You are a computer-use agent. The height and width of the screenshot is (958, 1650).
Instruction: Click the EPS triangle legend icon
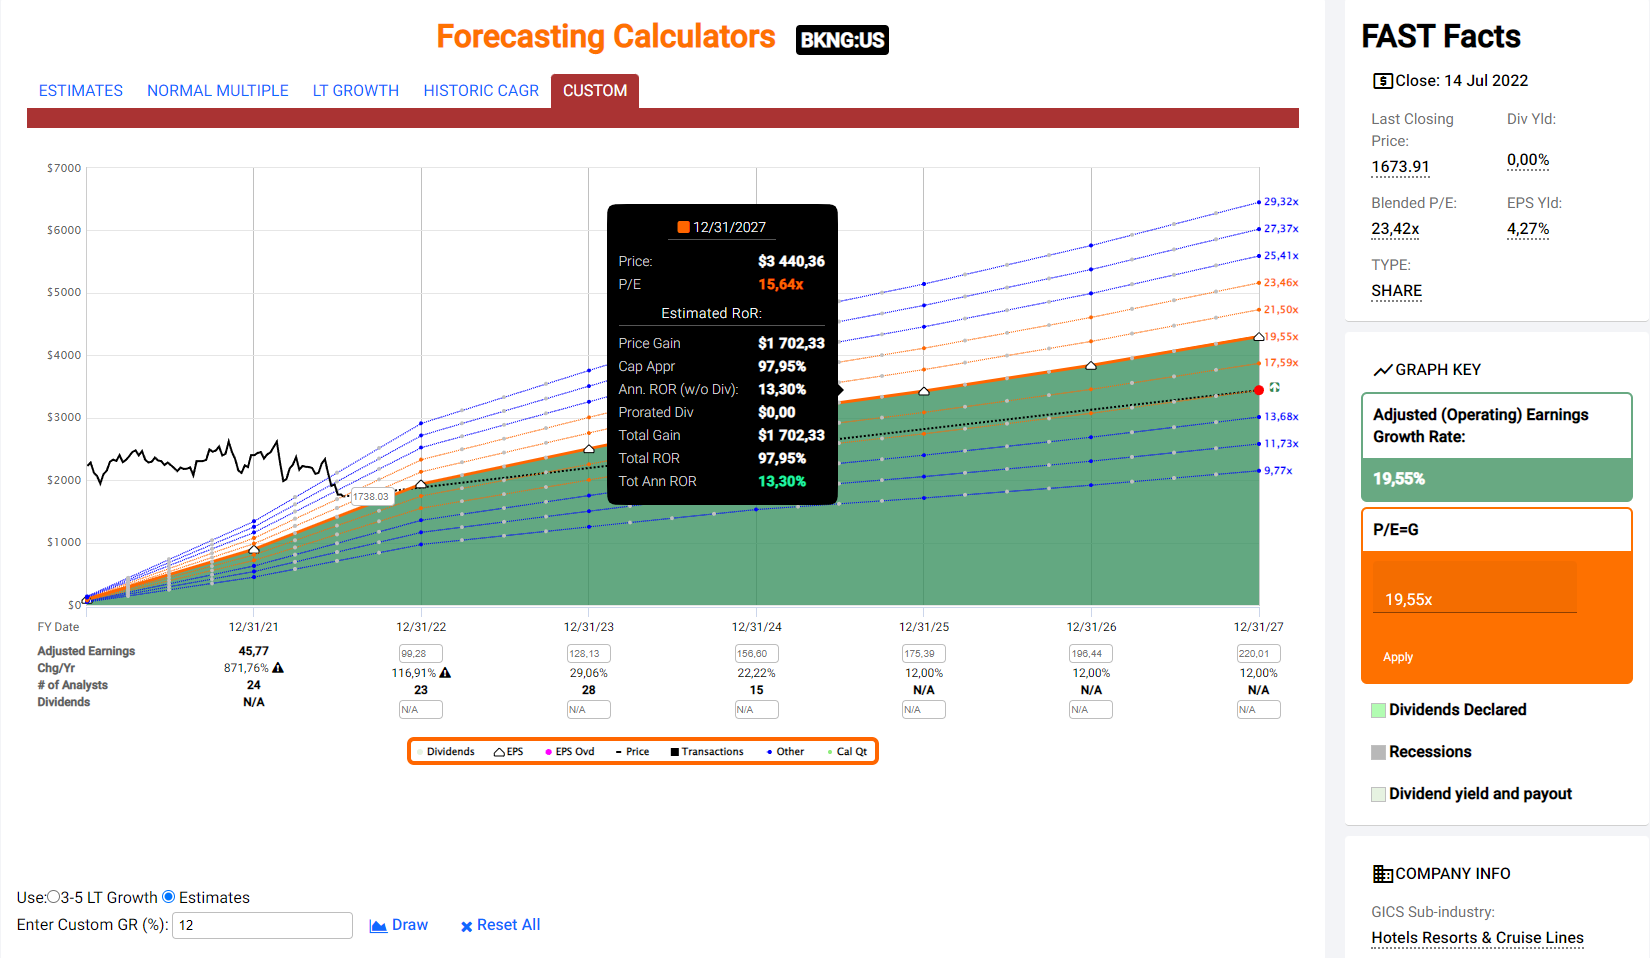point(499,752)
